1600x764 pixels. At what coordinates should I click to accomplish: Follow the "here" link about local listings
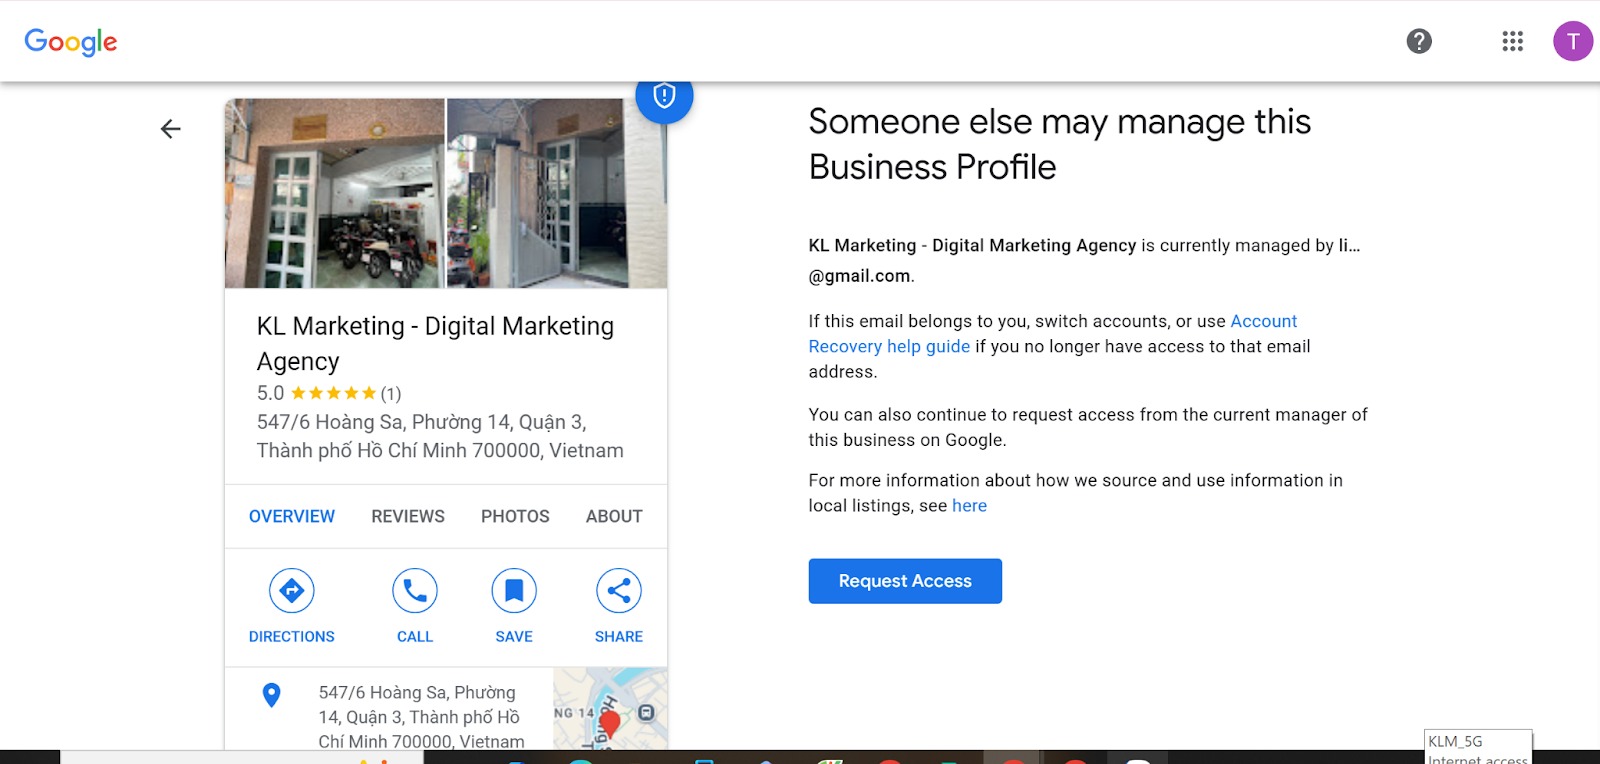(x=969, y=506)
